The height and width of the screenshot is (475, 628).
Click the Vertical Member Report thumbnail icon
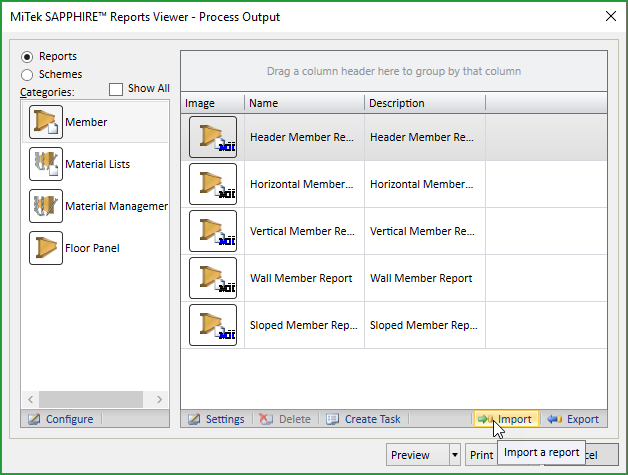point(213,231)
